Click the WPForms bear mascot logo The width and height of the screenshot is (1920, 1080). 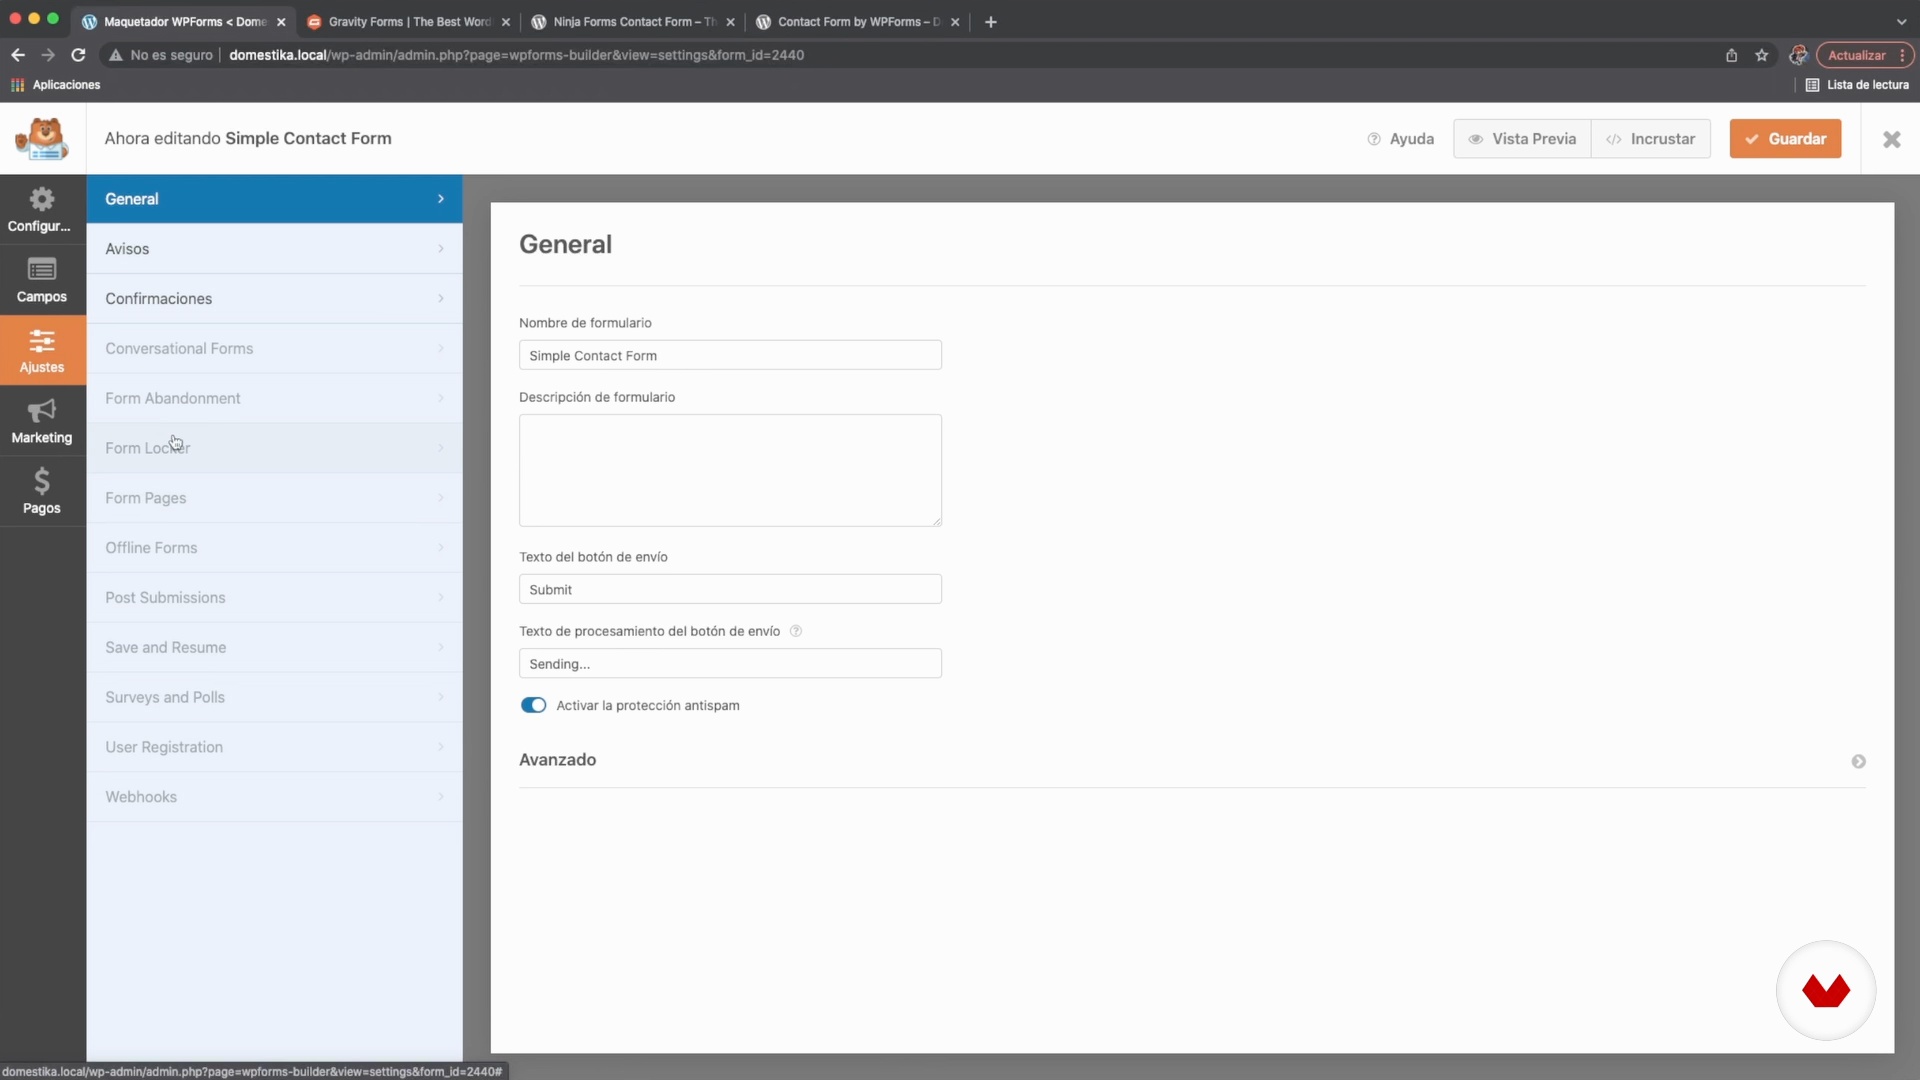[42, 139]
